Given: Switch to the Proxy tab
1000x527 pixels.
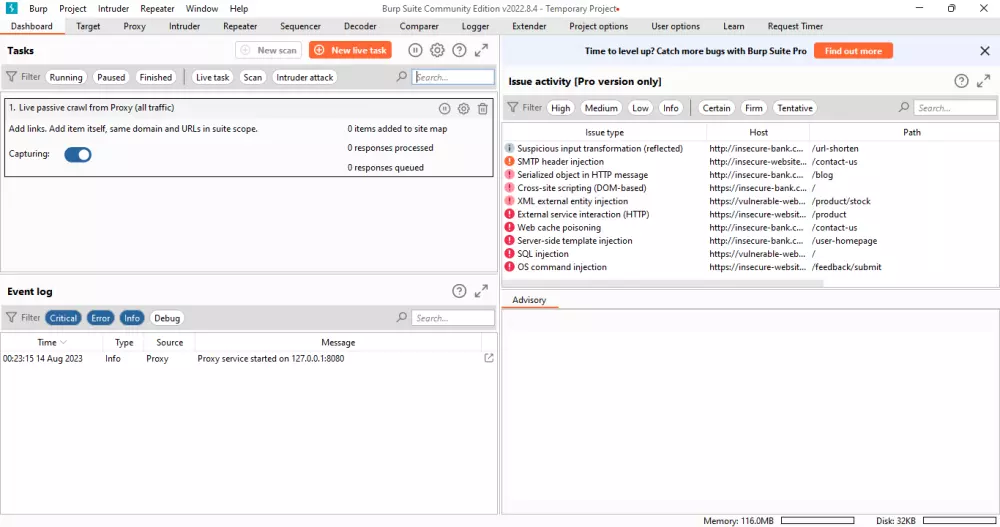Looking at the screenshot, I should point(135,26).
